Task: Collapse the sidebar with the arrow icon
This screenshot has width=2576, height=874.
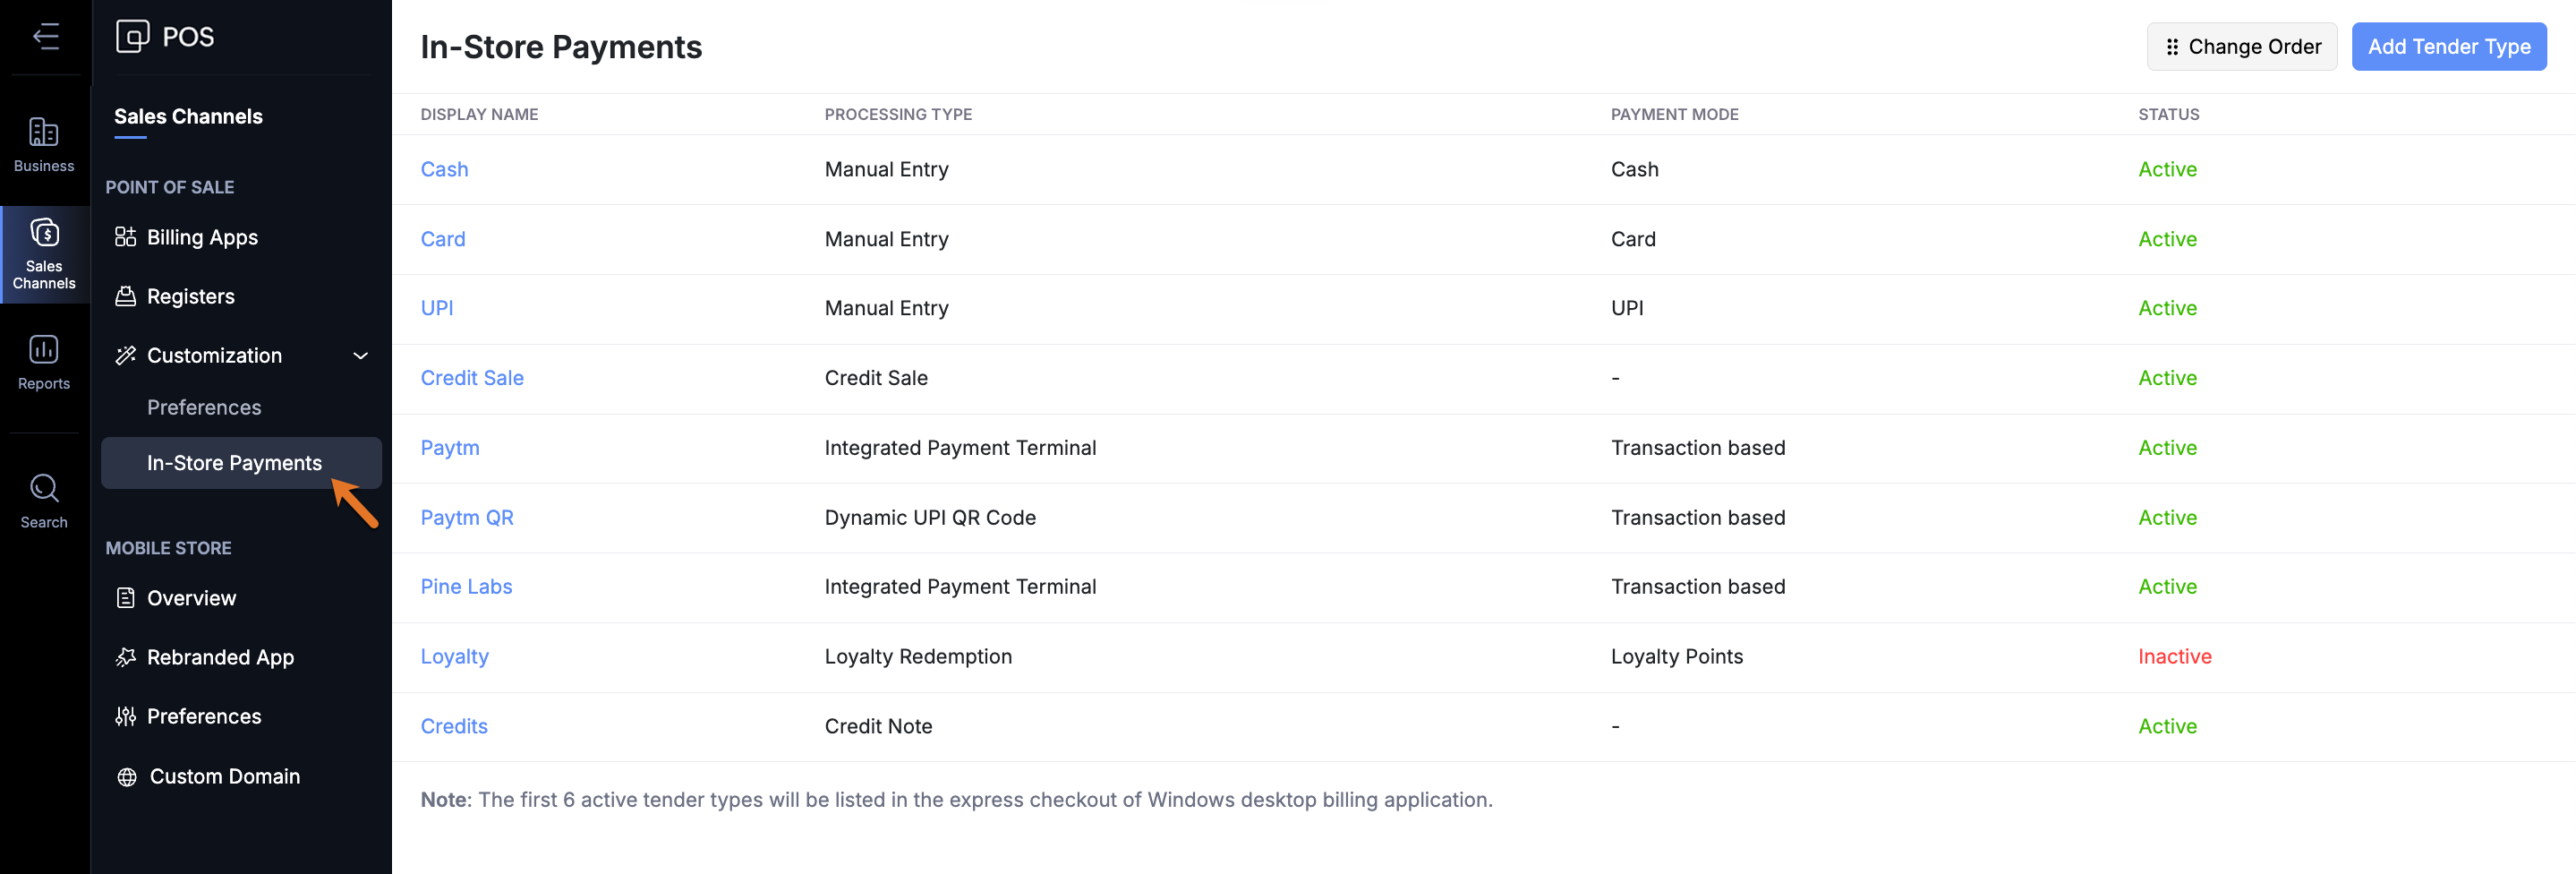Action: [46, 37]
